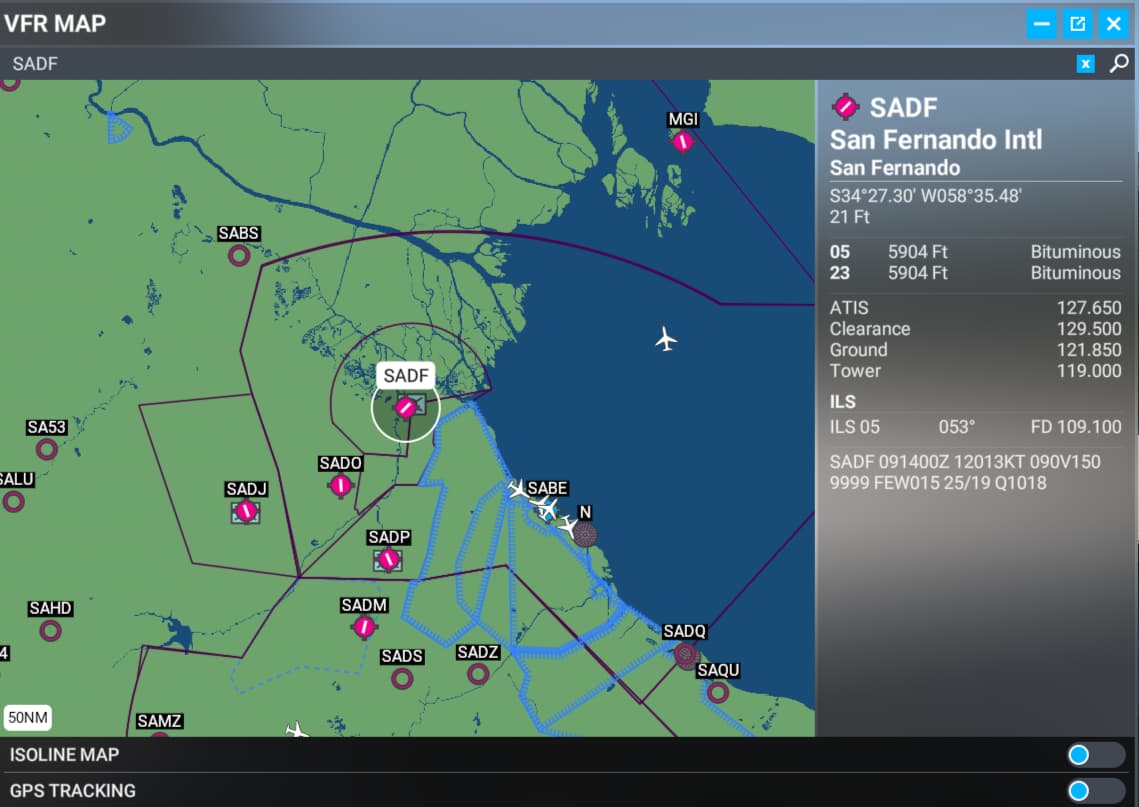Click the aircraft traffic icon near SABE
Screen dimensions: 1139x807
pyautogui.click(x=546, y=510)
